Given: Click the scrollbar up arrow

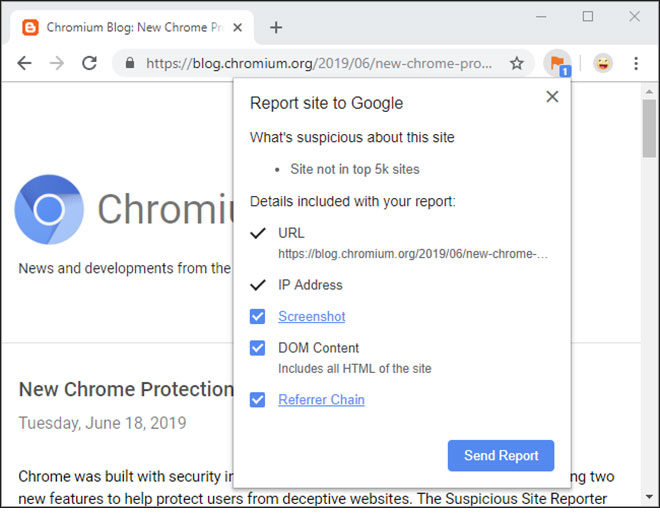Looking at the screenshot, I should [x=649, y=91].
